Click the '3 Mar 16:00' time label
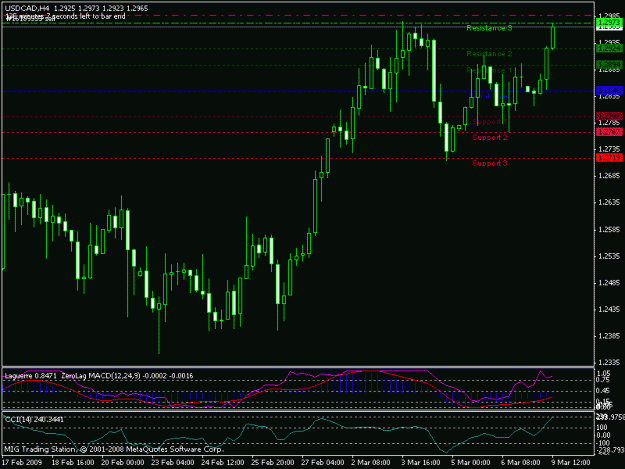The width and height of the screenshot is (625, 469). pos(421,463)
